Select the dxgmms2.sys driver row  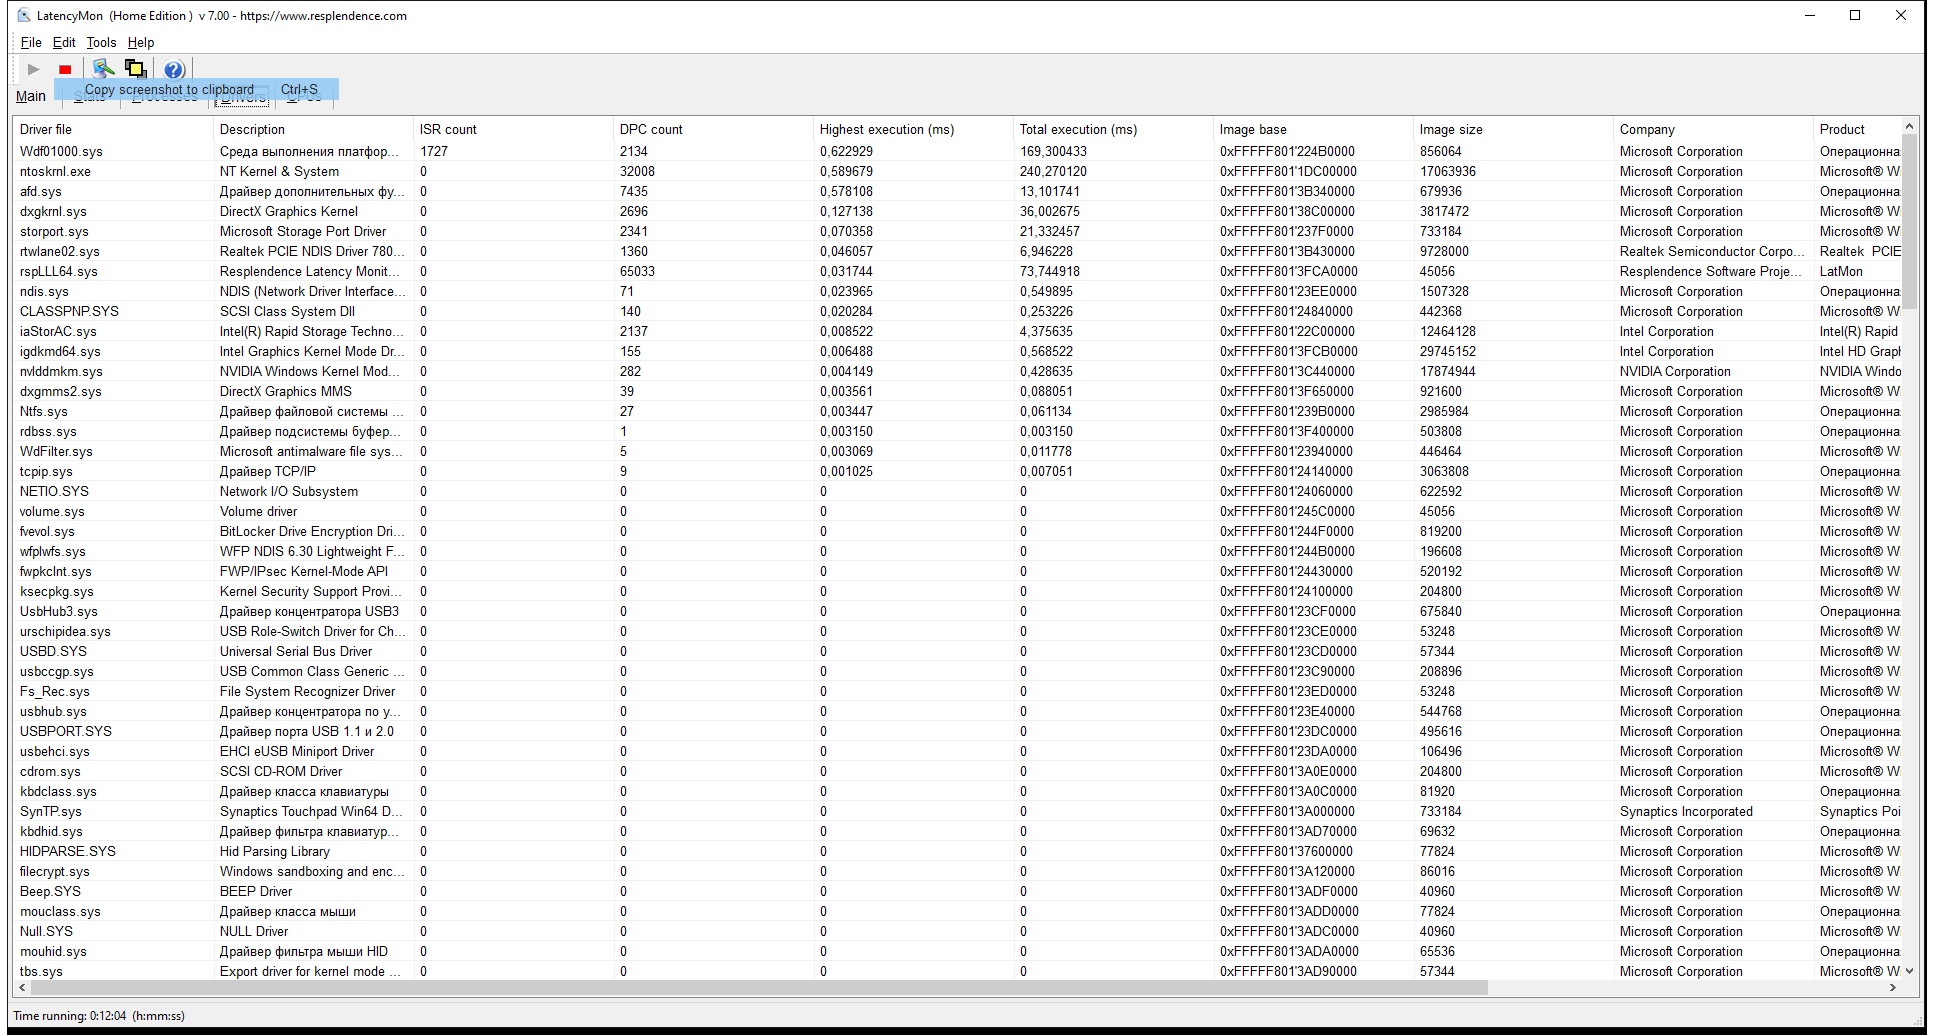[957, 391]
